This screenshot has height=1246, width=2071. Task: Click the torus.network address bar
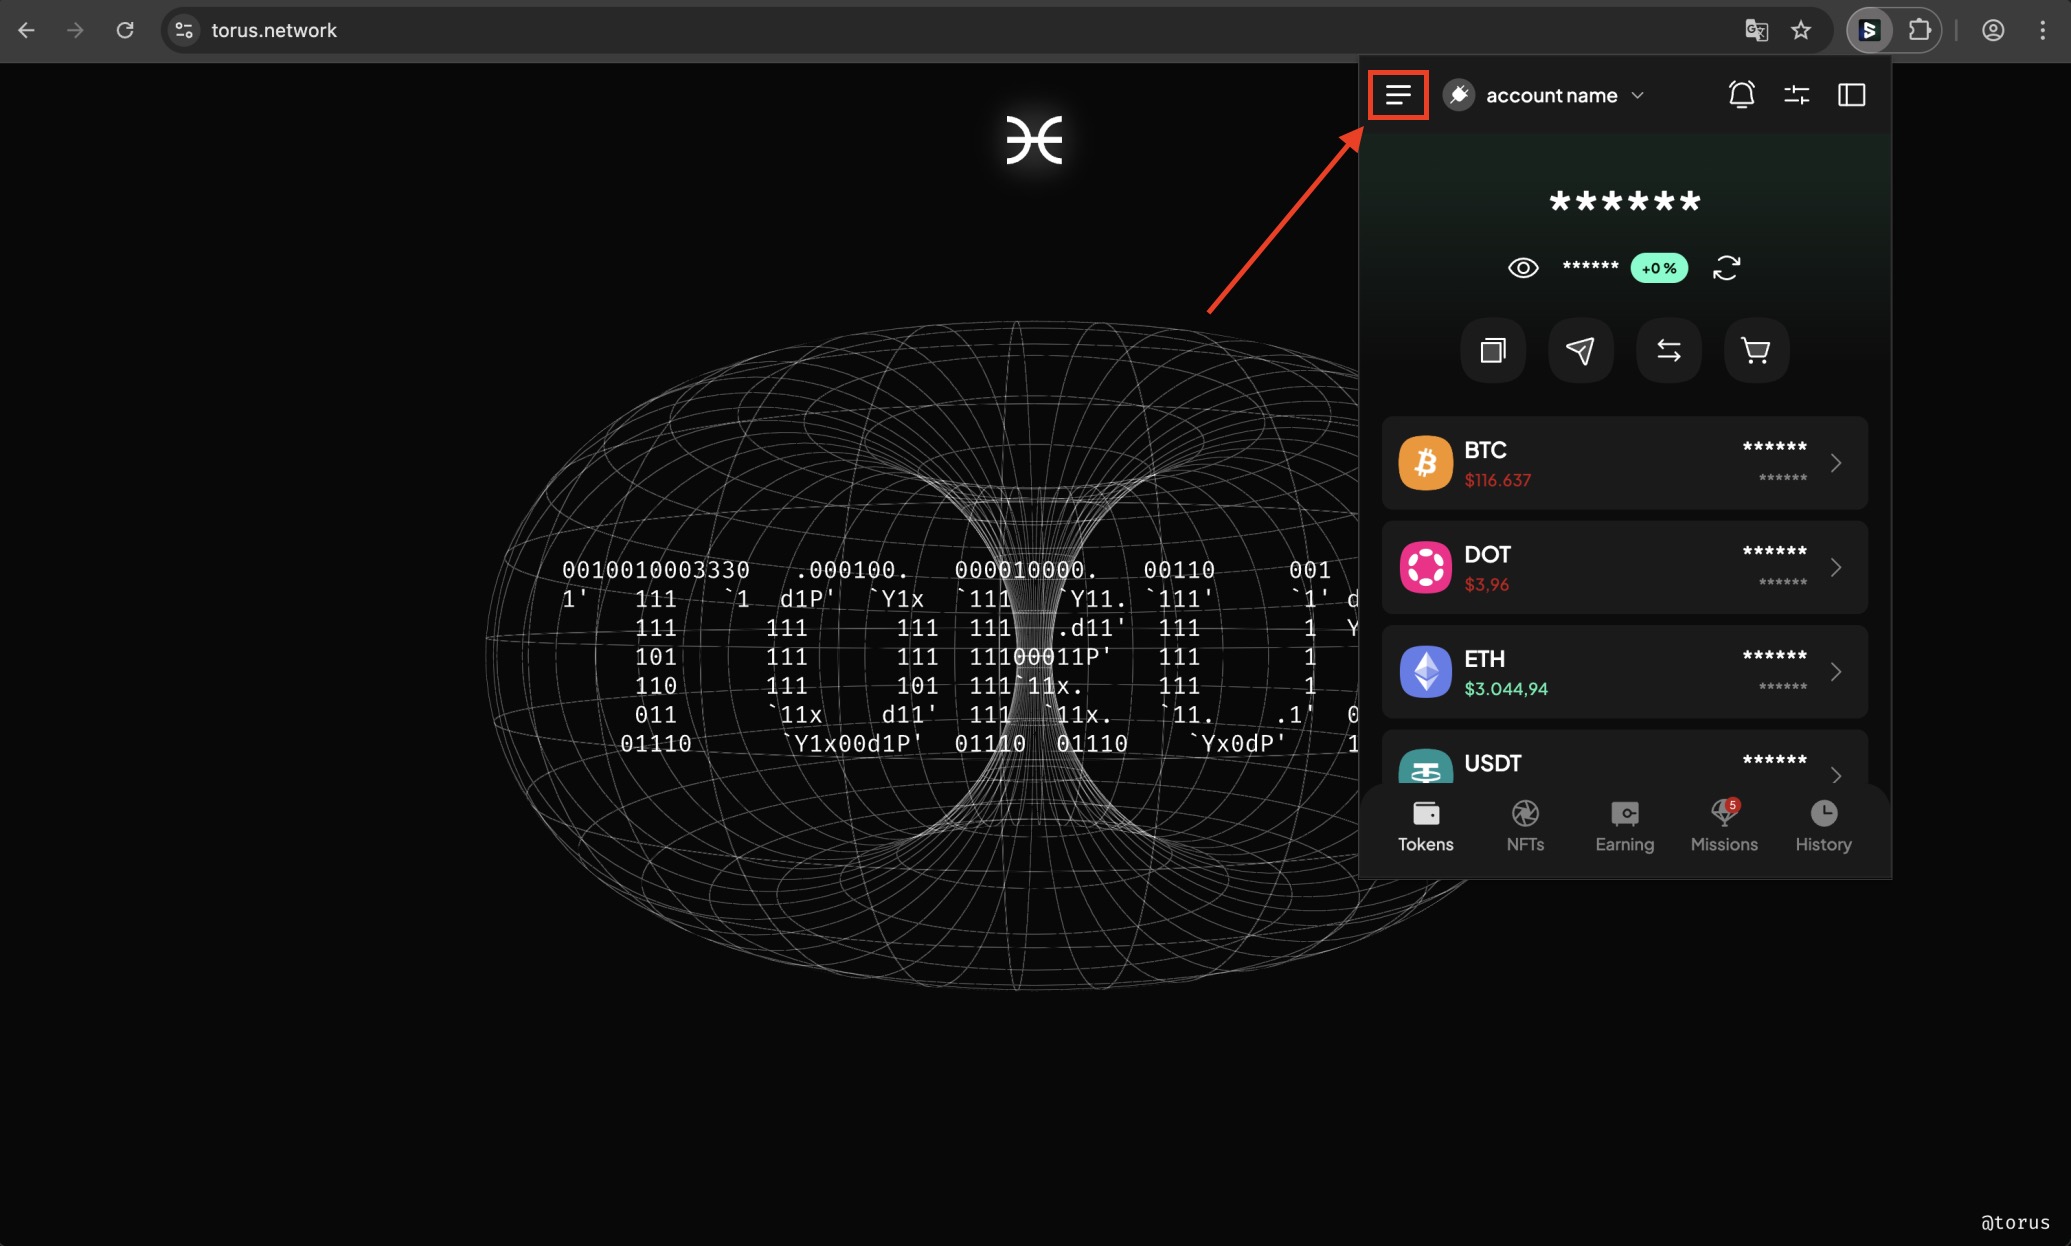(x=275, y=30)
